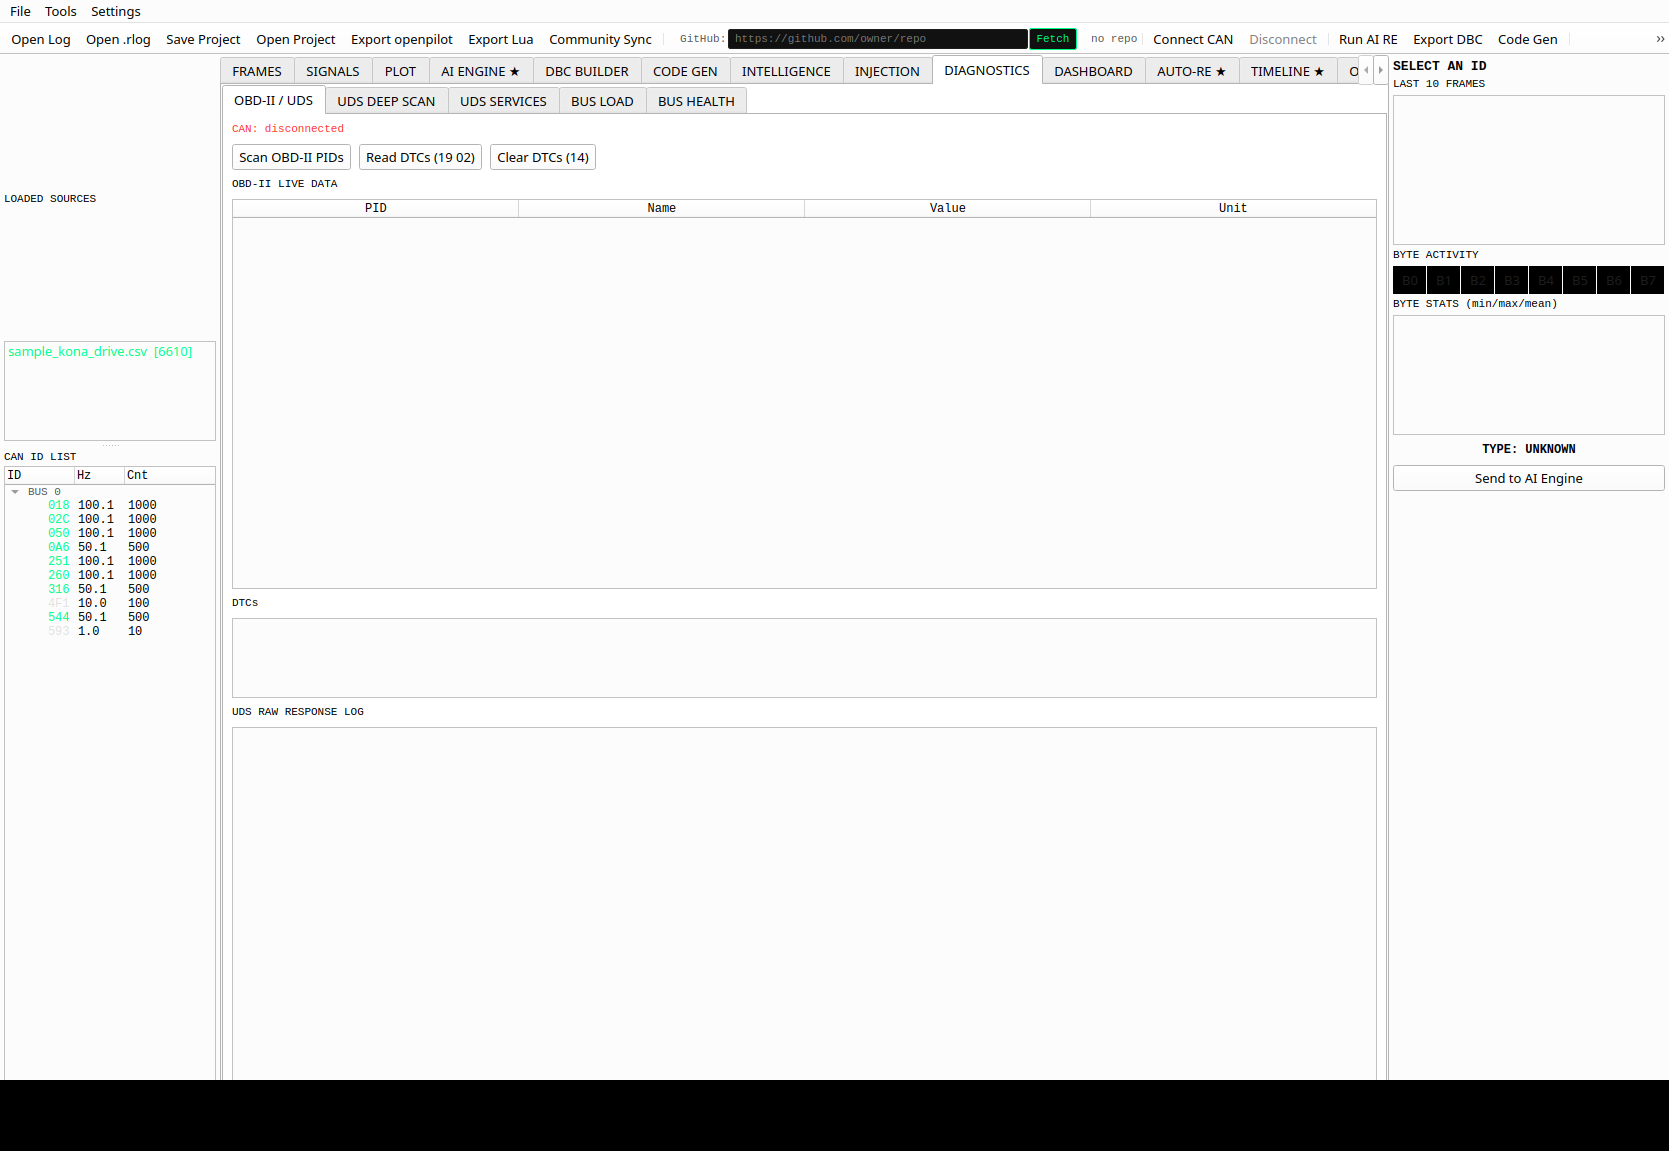Click the Name column header
Viewport: 1669px width, 1151px height.
coord(661,208)
